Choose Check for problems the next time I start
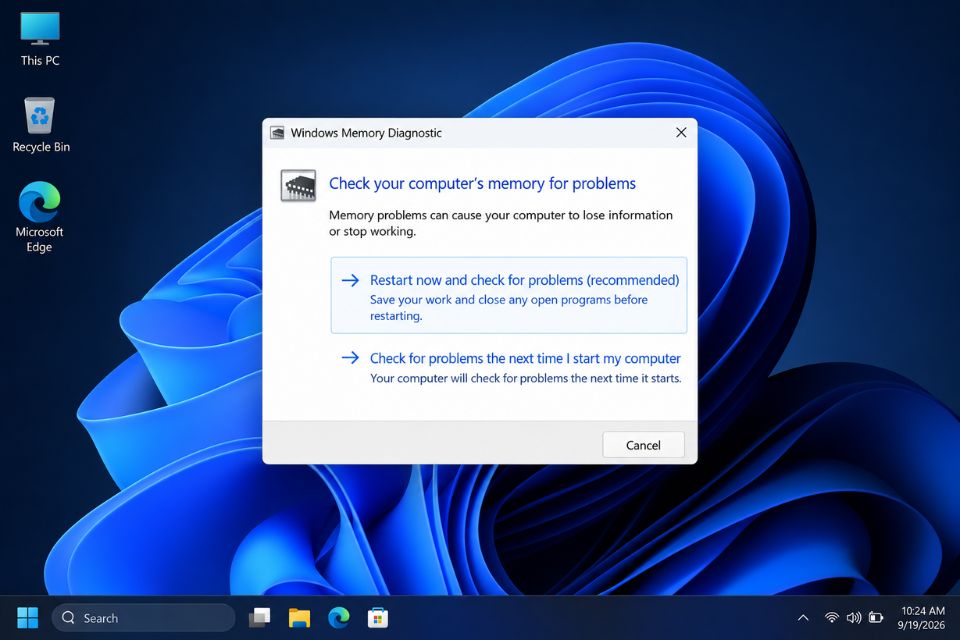This screenshot has height=640, width=960. (x=511, y=367)
